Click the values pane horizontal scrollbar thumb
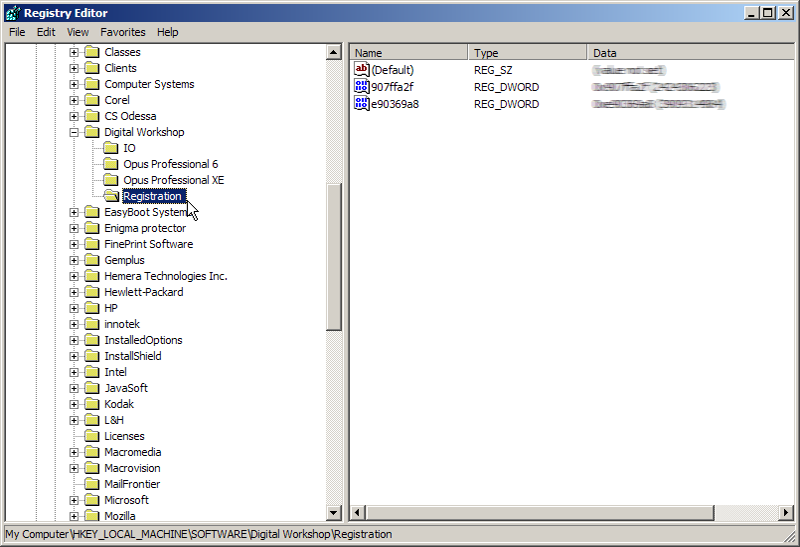800x547 pixels. click(x=540, y=512)
